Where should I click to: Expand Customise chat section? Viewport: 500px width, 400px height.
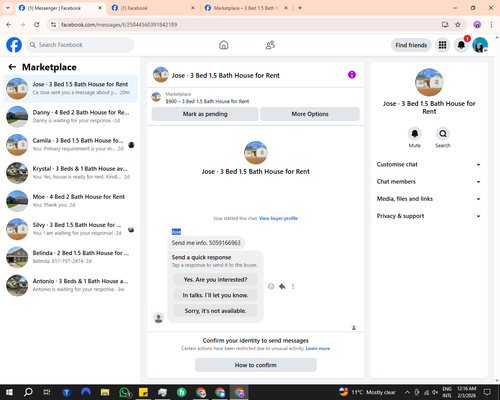[x=429, y=164]
